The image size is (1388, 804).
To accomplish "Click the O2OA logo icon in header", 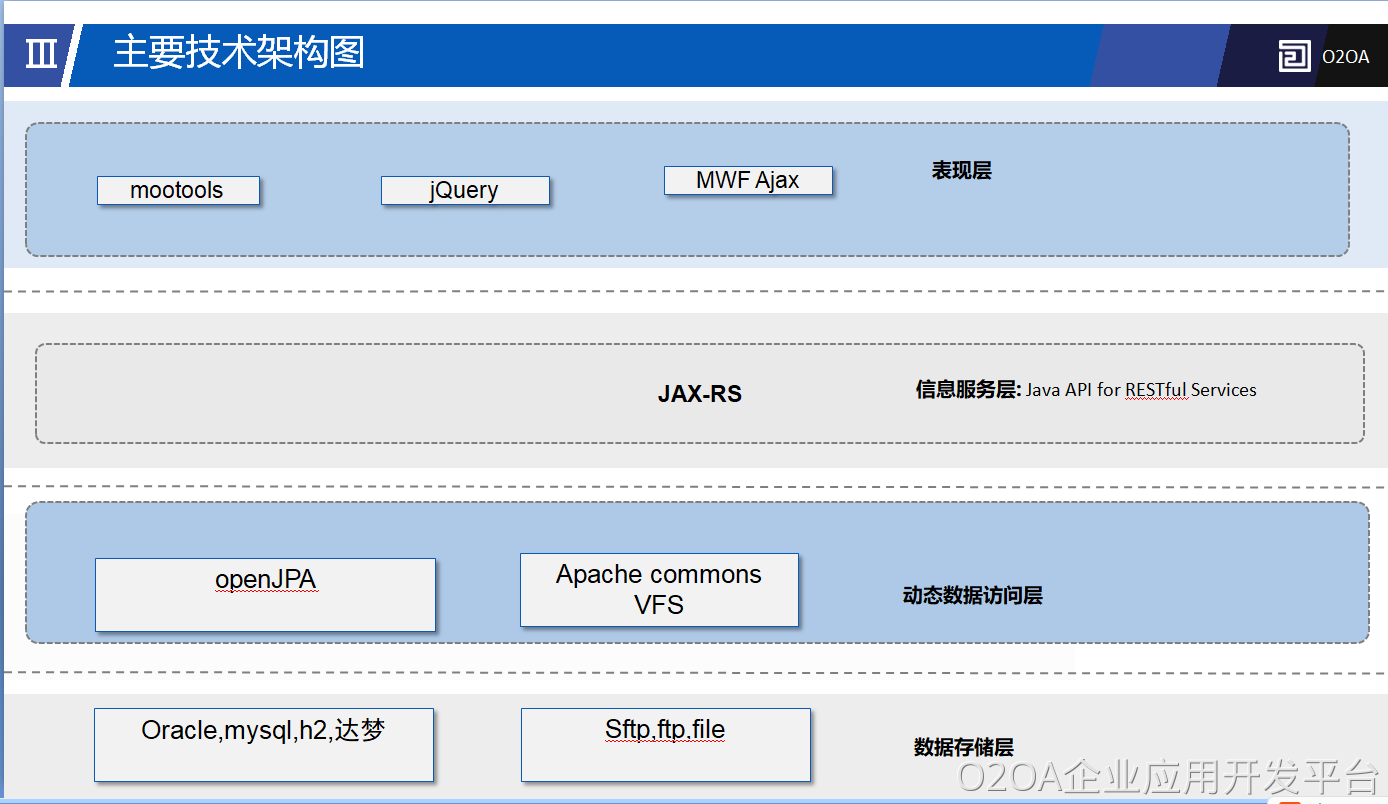I will click(1294, 56).
